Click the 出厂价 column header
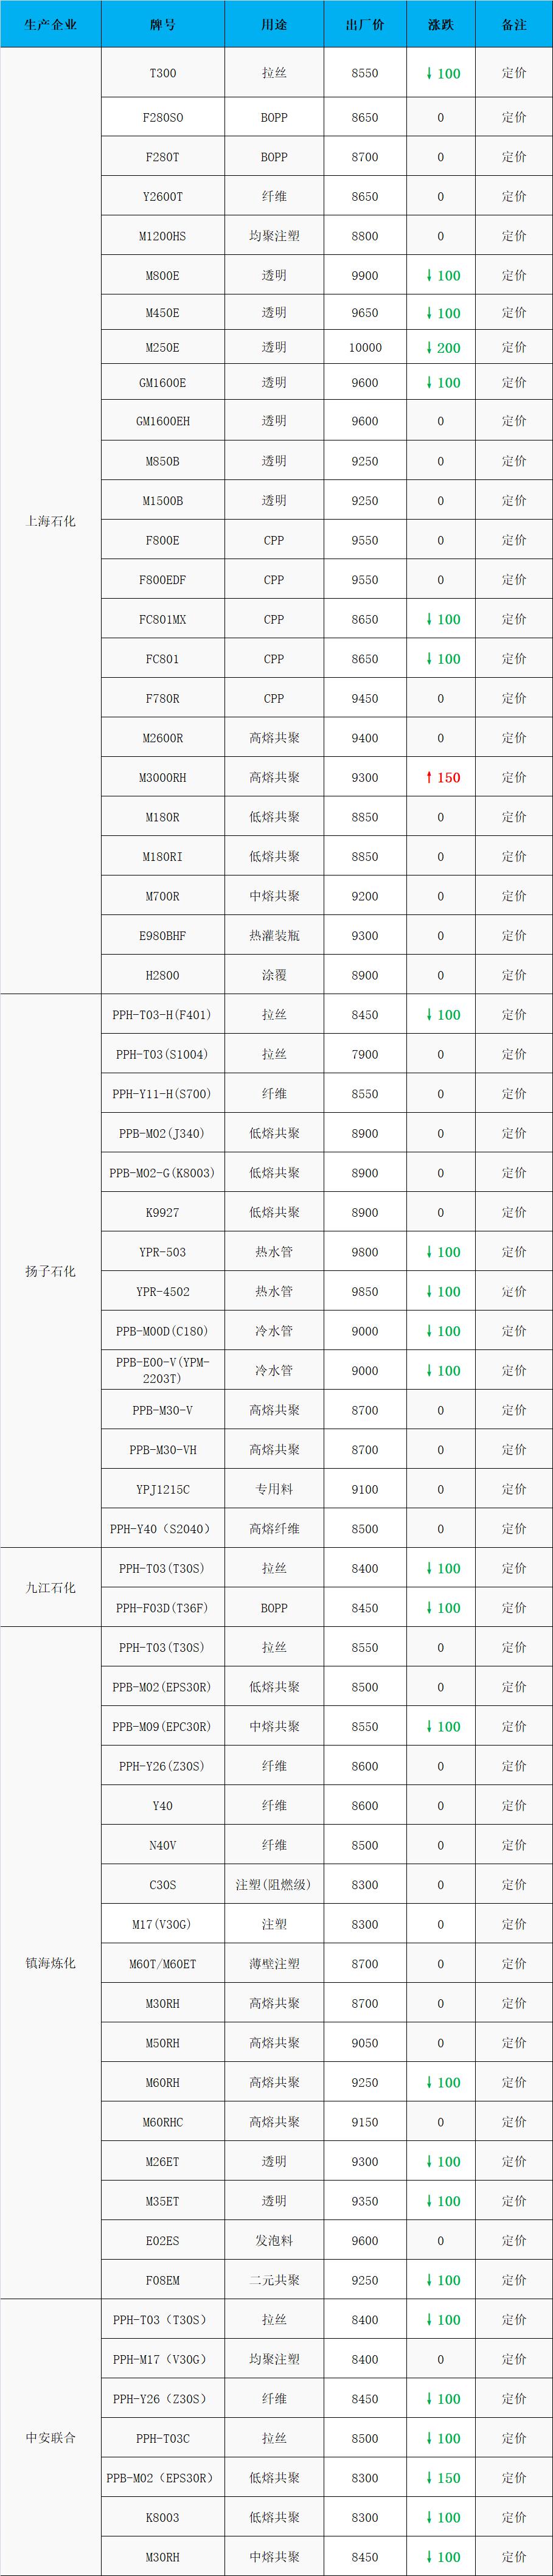 tap(365, 24)
